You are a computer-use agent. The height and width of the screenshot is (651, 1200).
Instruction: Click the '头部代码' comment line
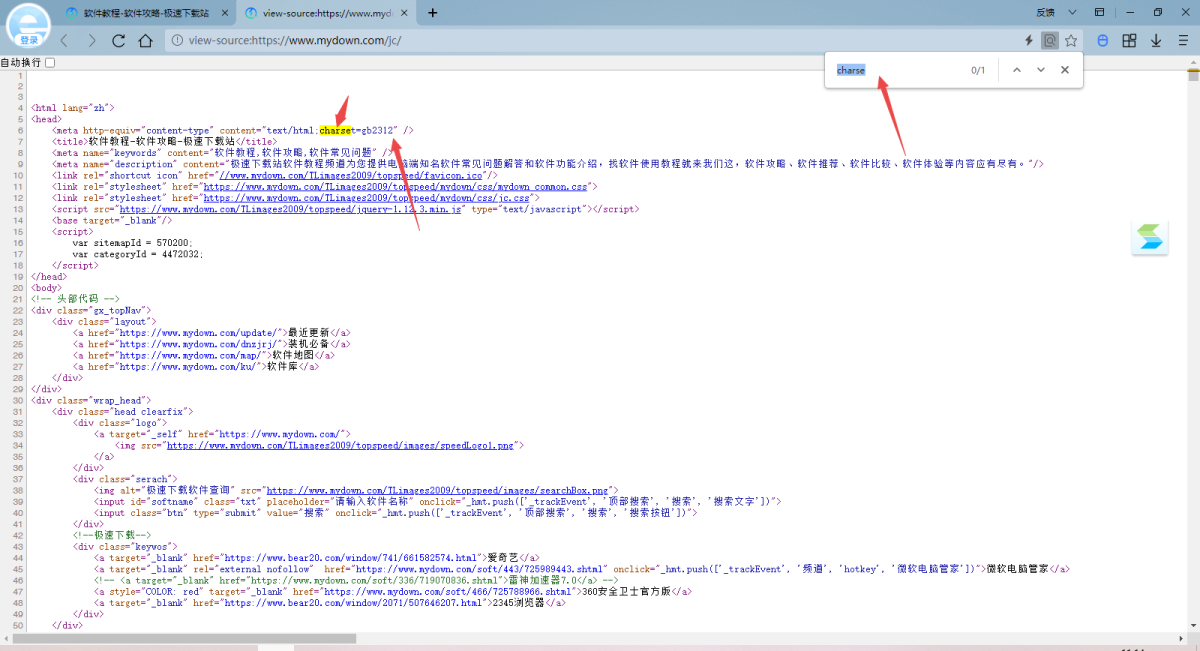76,299
